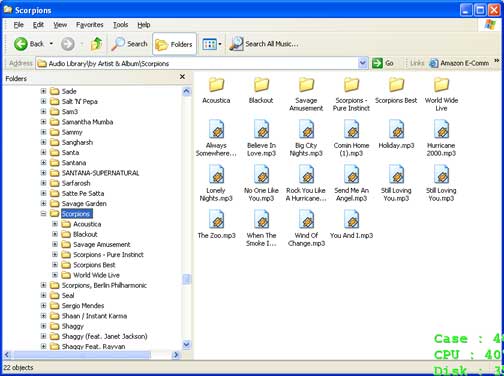Select Salt 'N' Pepa folder in tree
This screenshot has width=504, height=376.
[x=74, y=101]
